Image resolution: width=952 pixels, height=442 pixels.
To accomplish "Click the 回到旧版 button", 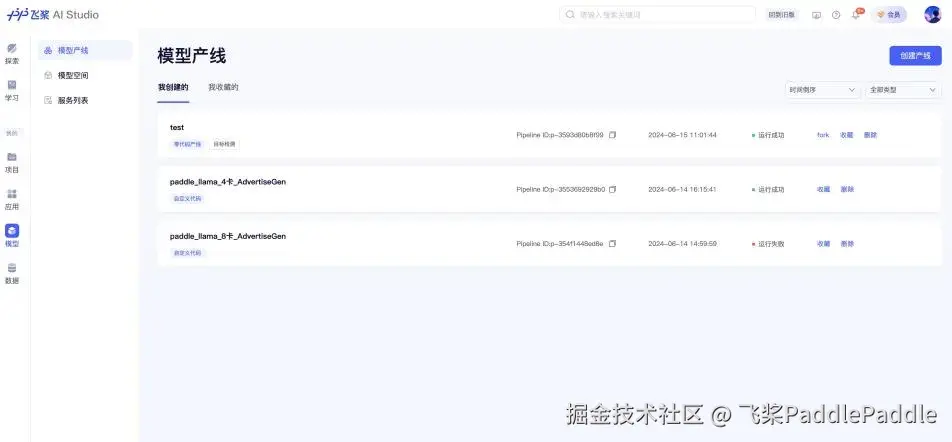I will click(x=783, y=15).
